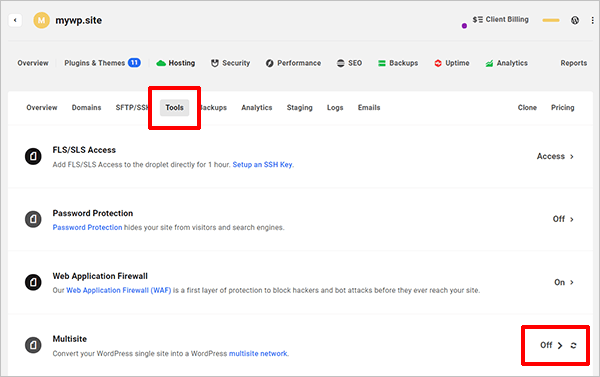Open the top Backups tab
600x377 pixels.
[x=398, y=63]
